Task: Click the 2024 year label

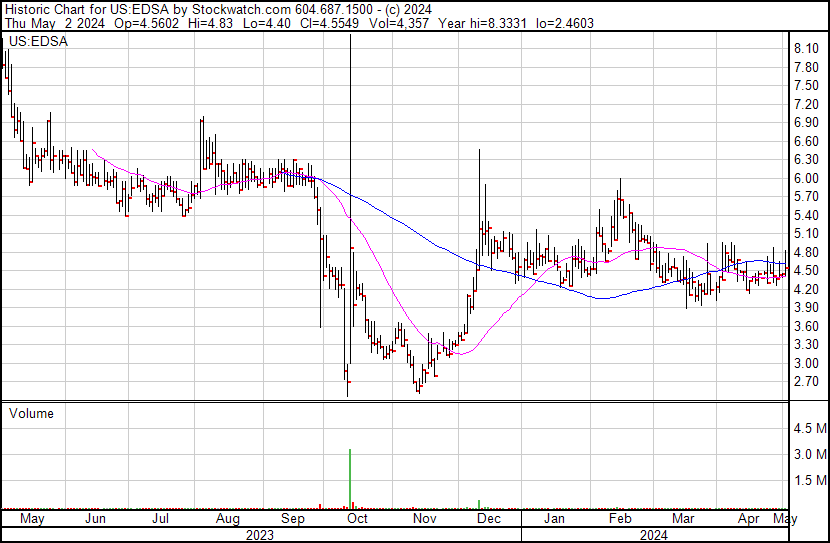Action: coord(654,535)
